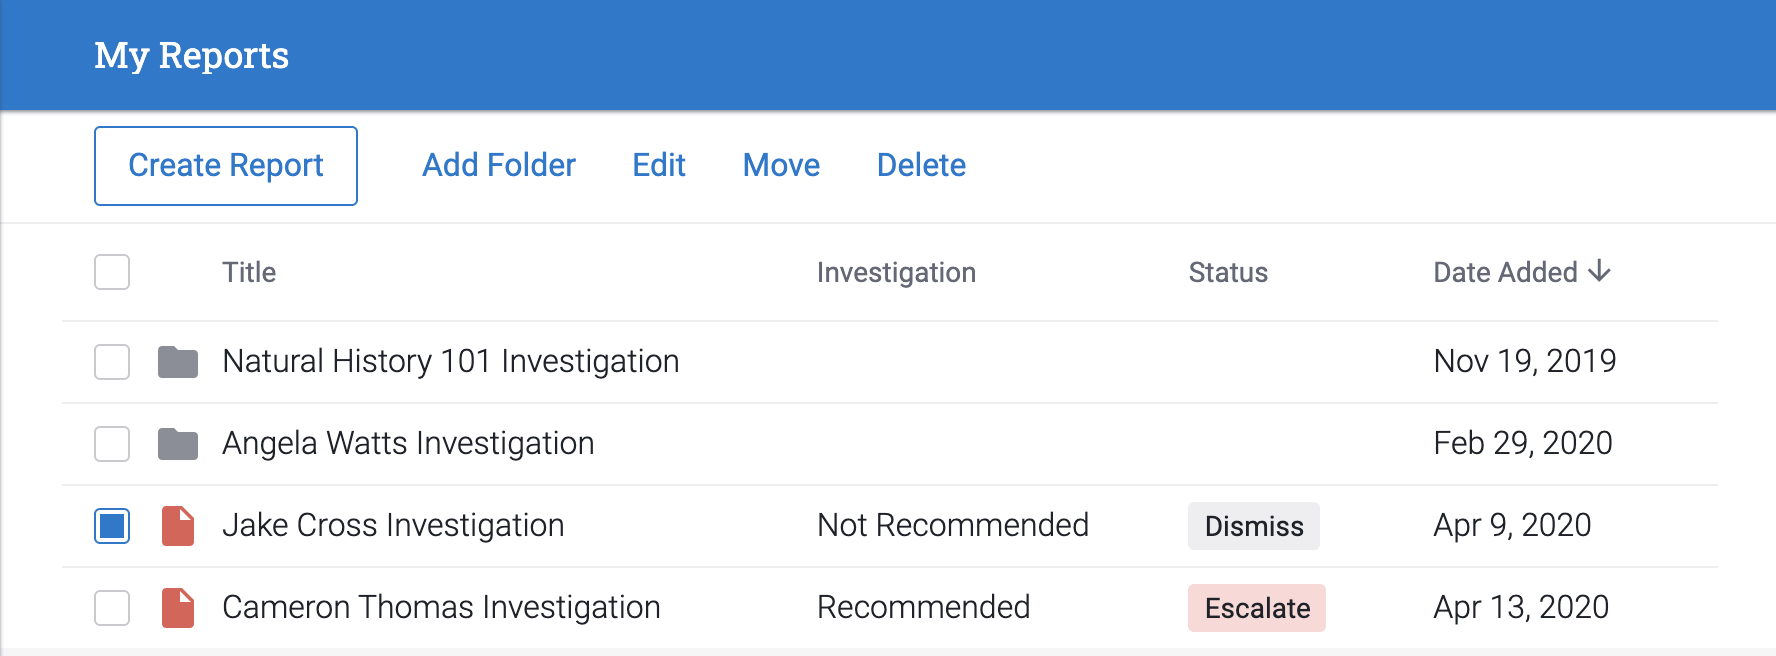This screenshot has width=1776, height=656.
Task: Open Natural History 101 Investigation folder title
Action: pyautogui.click(x=451, y=361)
